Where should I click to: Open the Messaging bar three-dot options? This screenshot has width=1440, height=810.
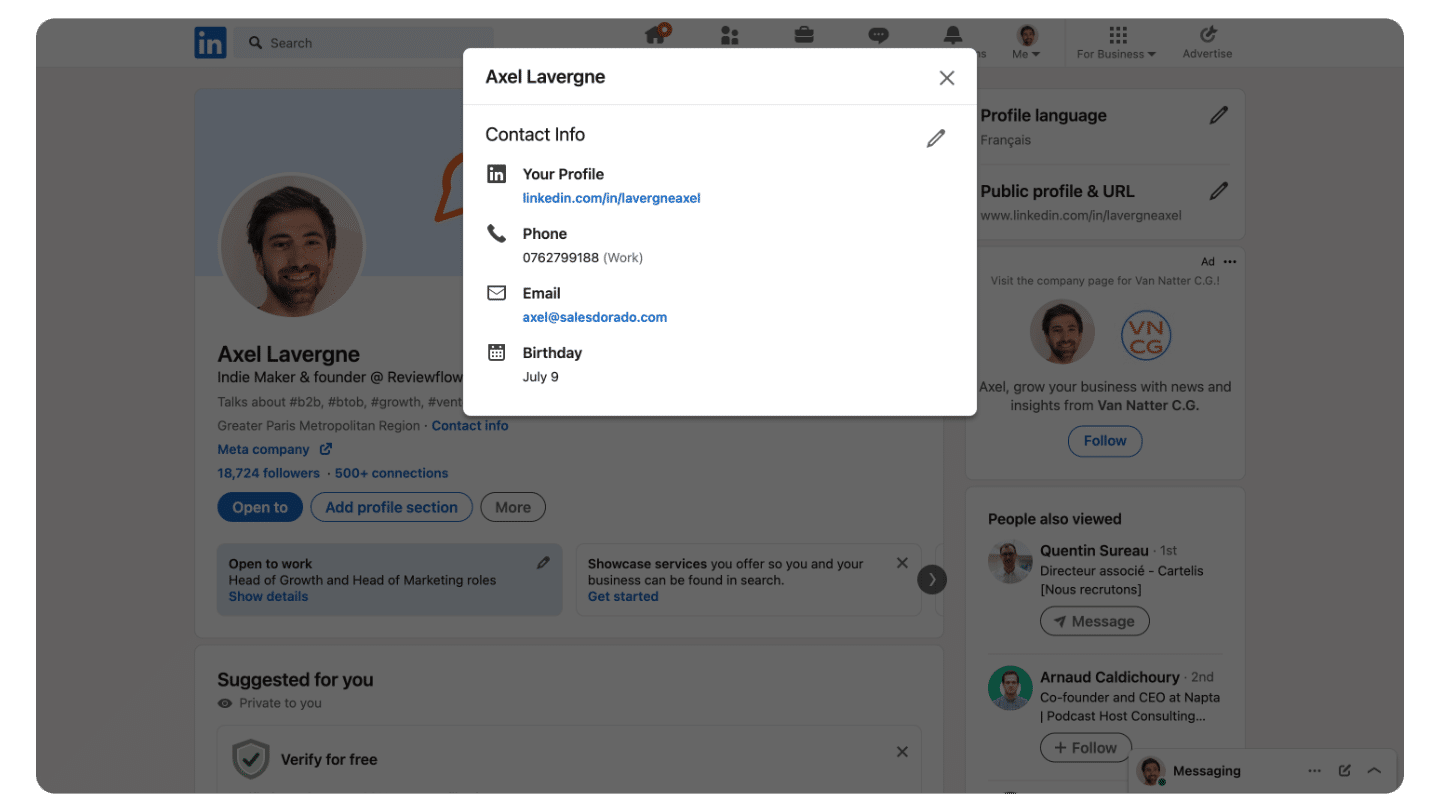pos(1314,771)
